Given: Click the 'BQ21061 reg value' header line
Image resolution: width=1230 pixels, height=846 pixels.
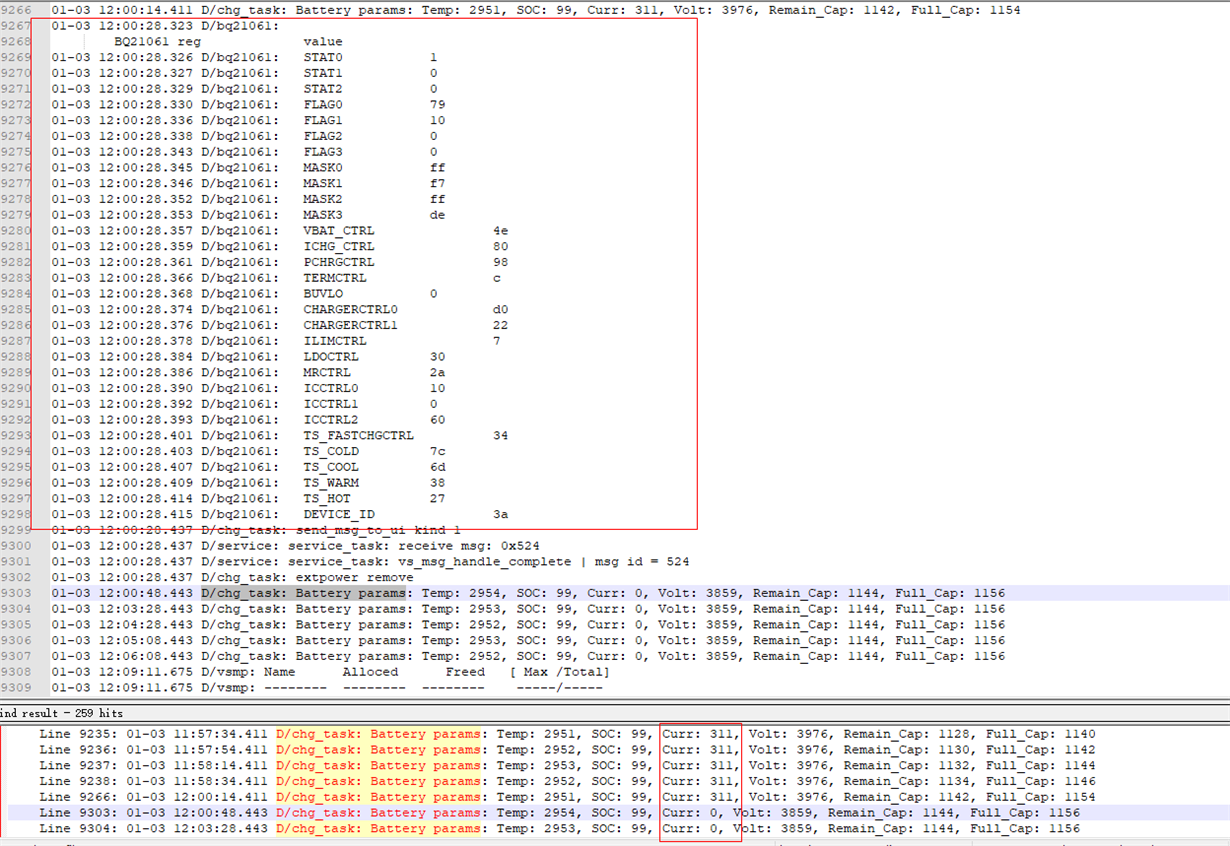Looking at the screenshot, I should [229, 42].
